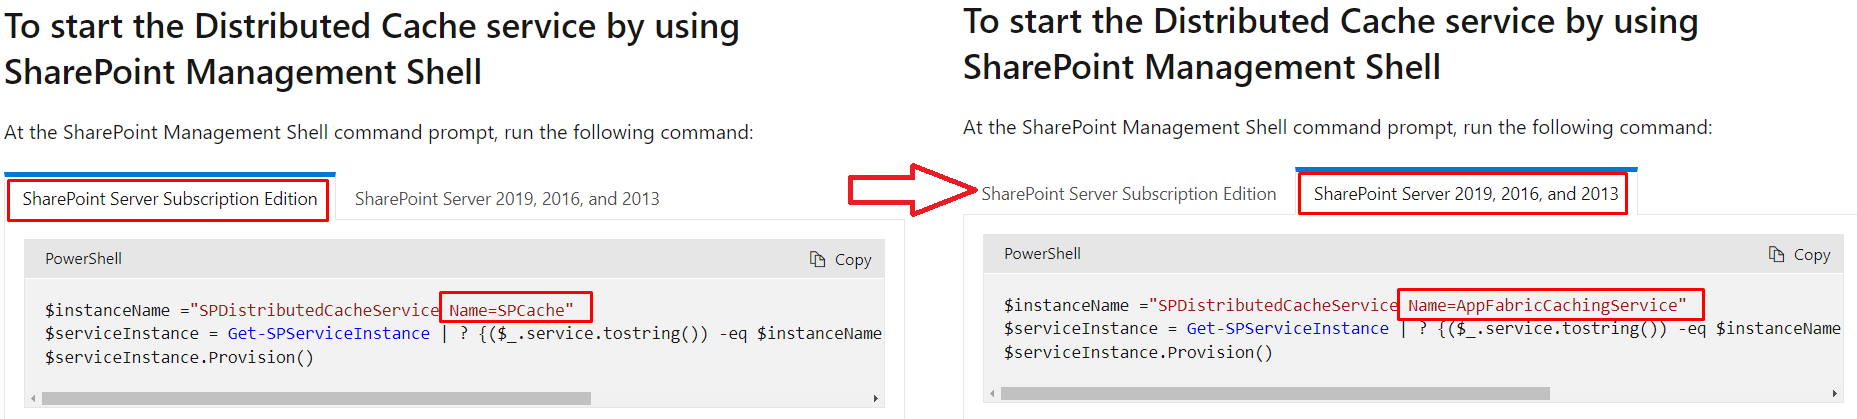
Task: Click right 'At the SharePoint Management Shell' paragraph
Action: 1338,127
